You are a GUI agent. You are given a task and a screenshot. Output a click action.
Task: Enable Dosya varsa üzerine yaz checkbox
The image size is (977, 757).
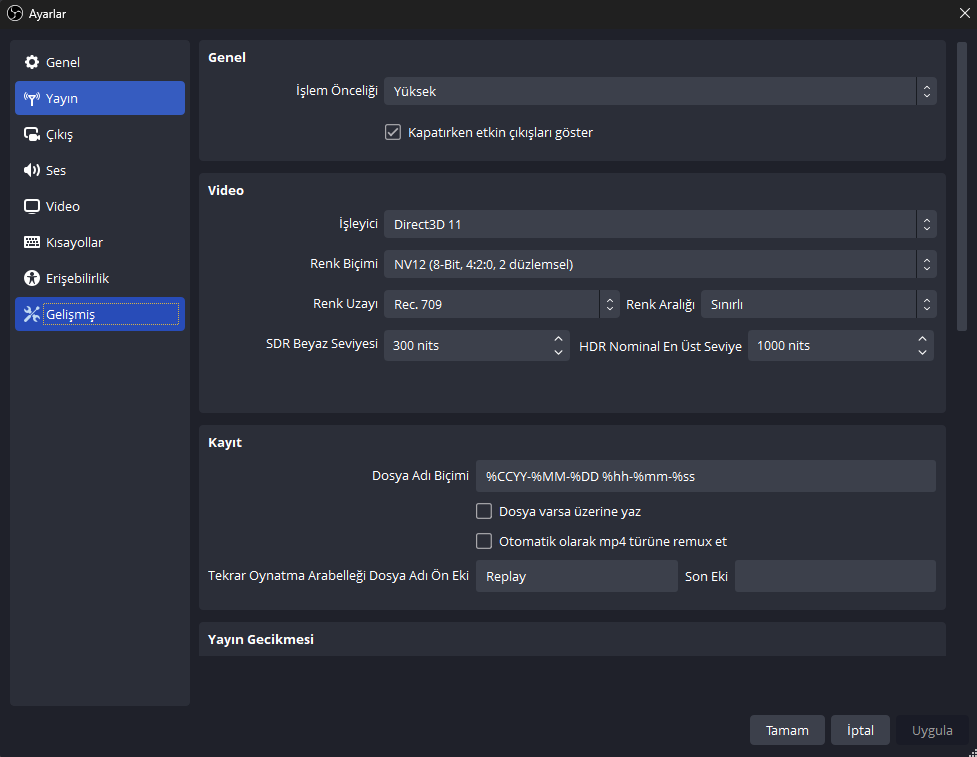point(484,511)
